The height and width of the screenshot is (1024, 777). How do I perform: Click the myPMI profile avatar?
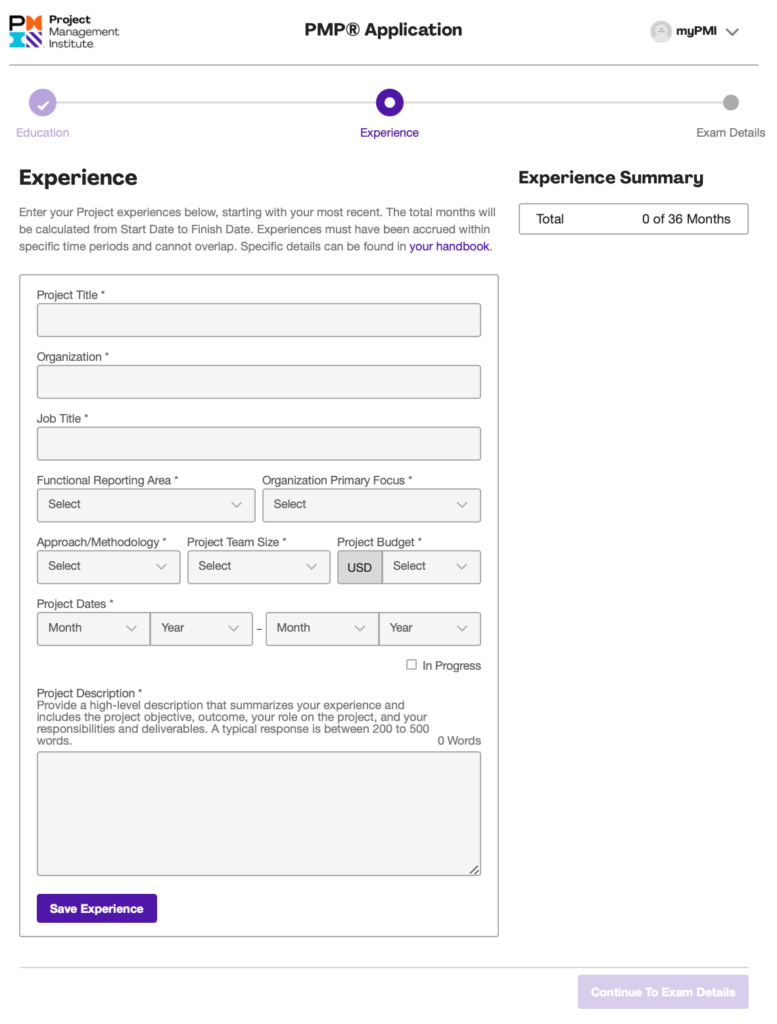coord(661,31)
